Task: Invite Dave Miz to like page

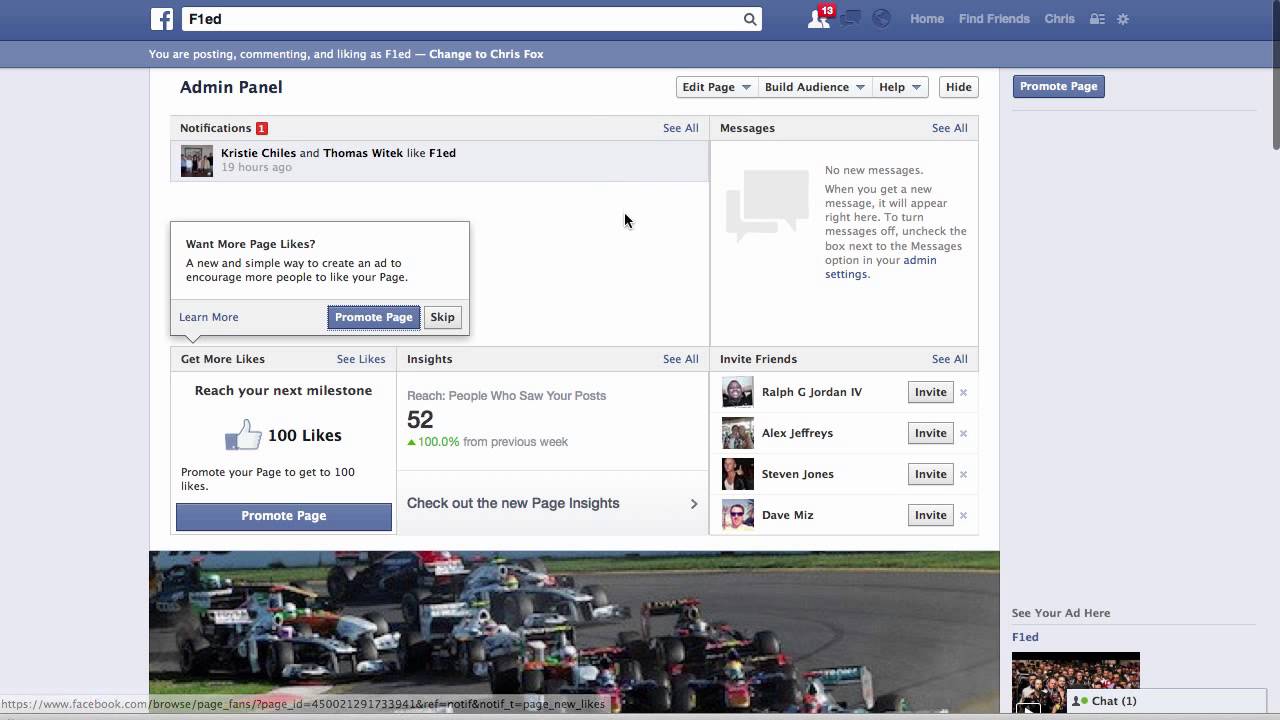Action: [x=930, y=515]
